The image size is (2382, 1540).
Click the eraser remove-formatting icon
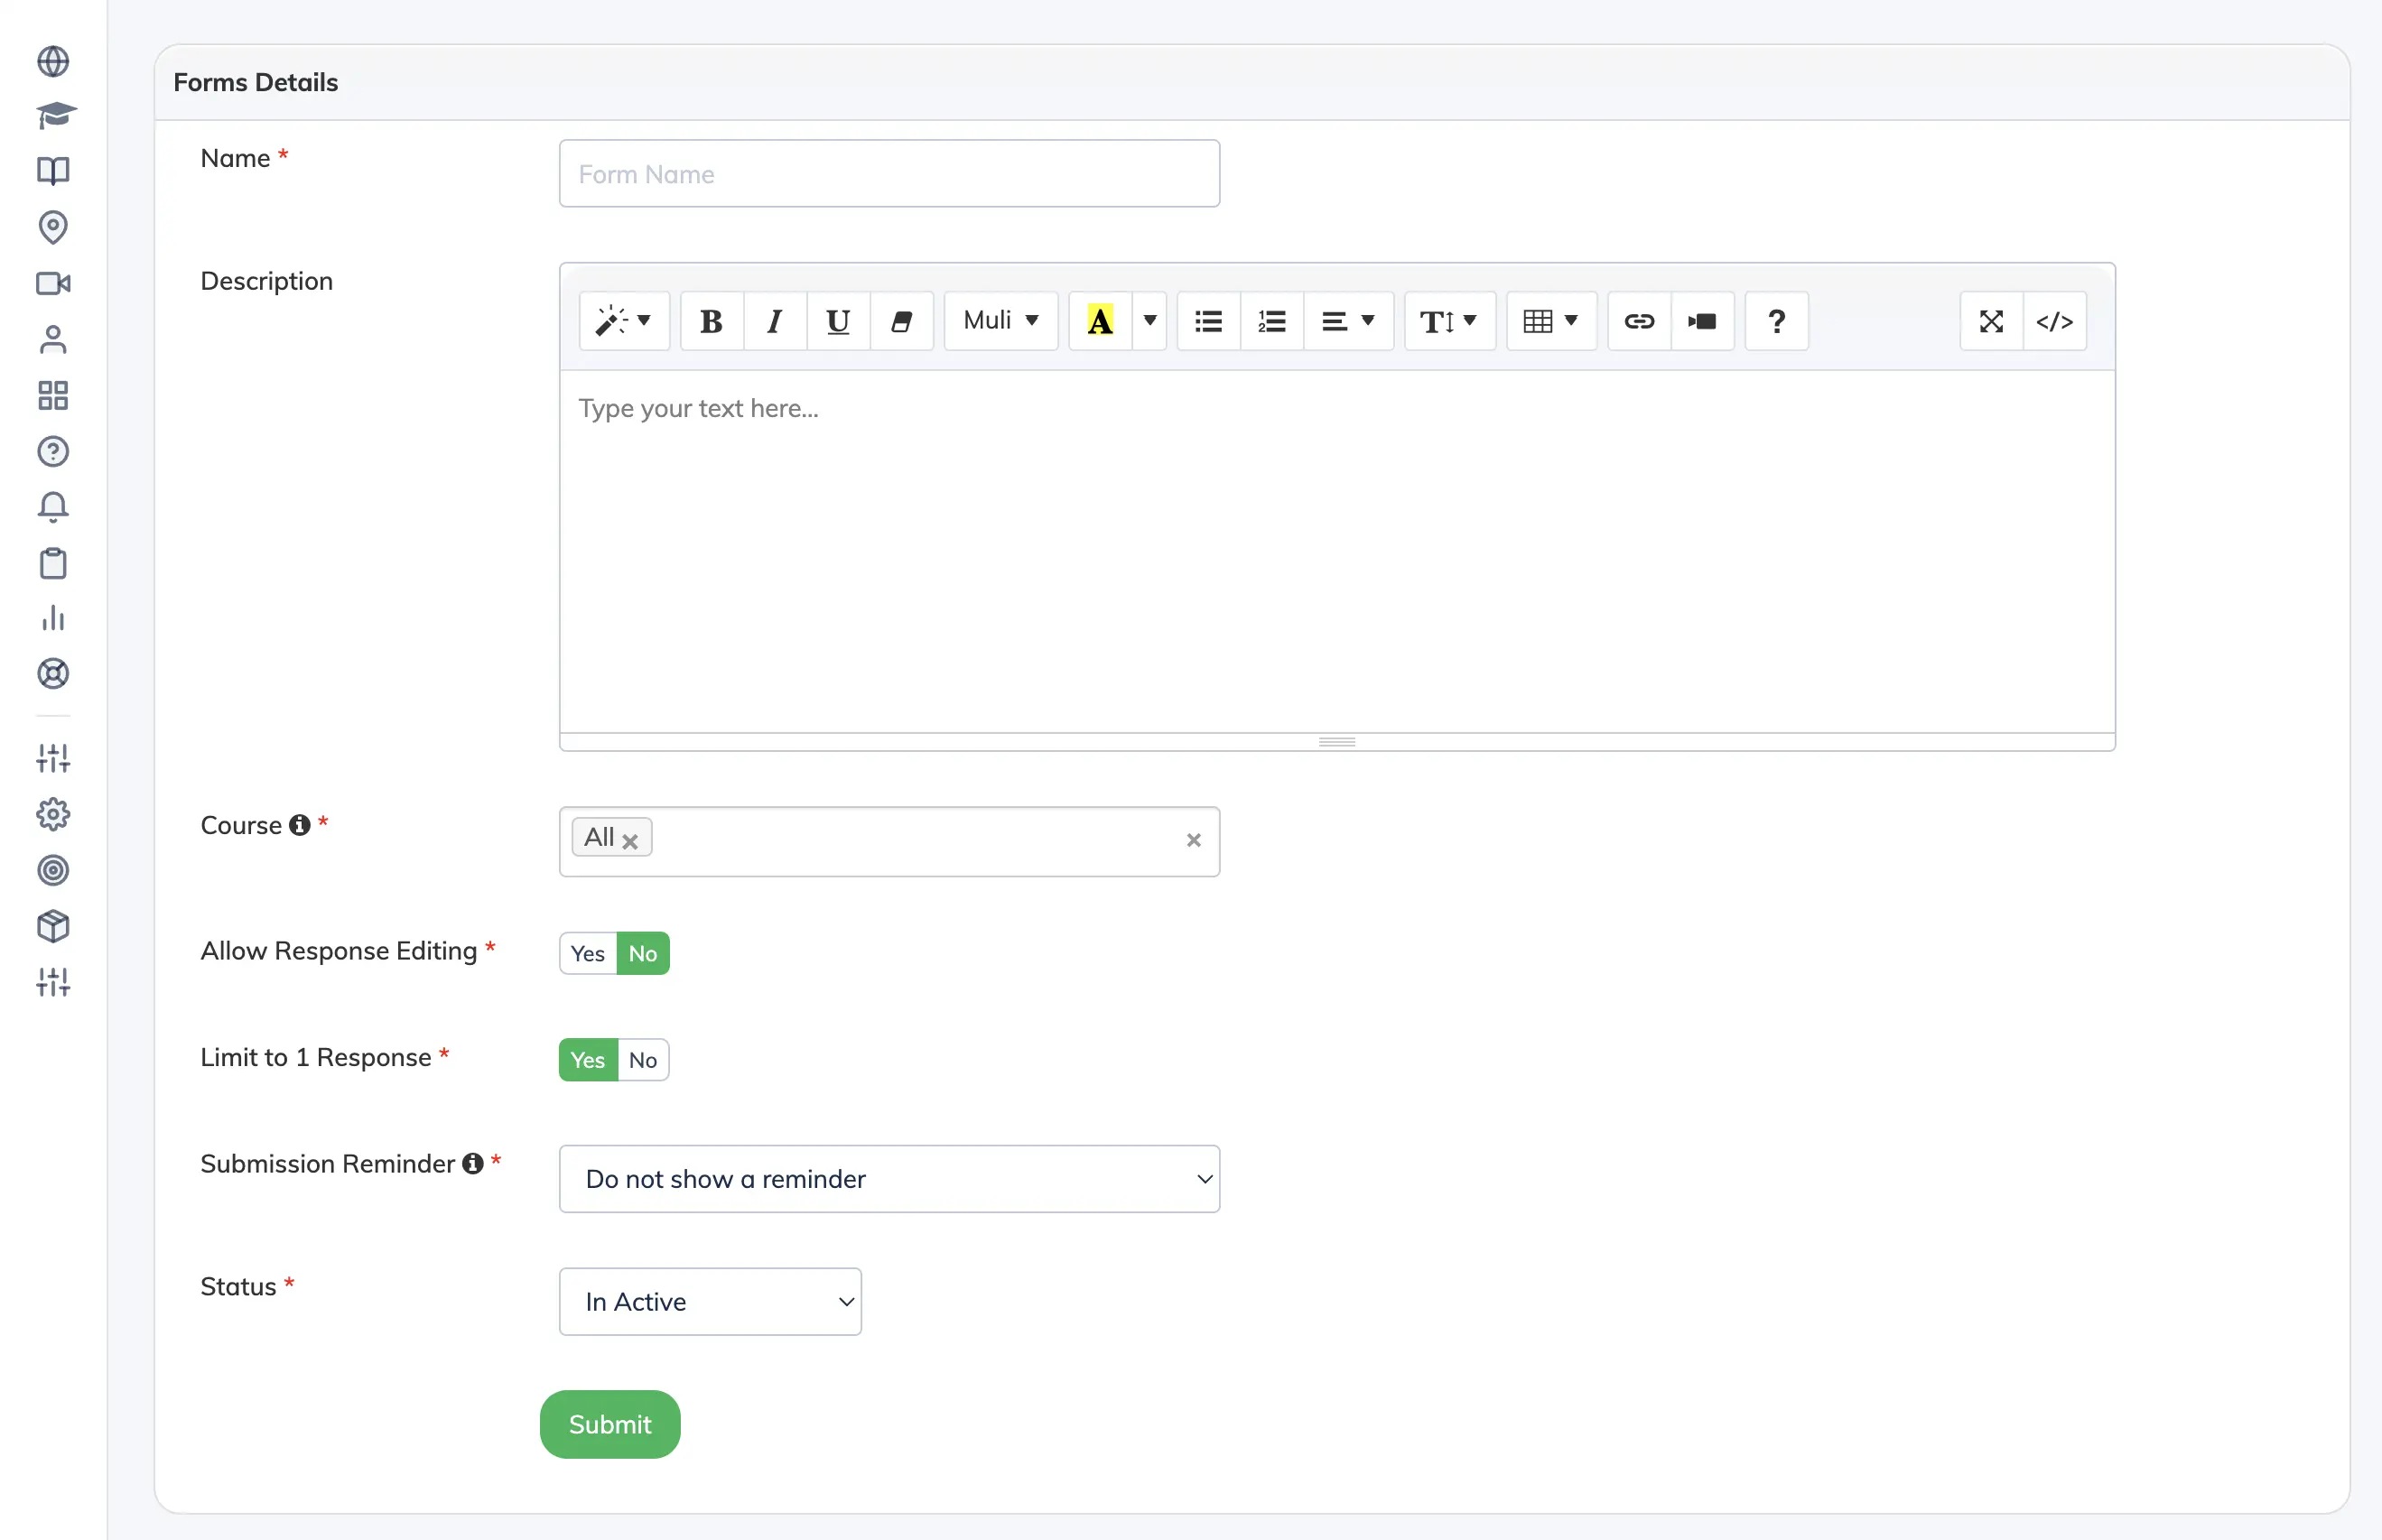click(901, 321)
